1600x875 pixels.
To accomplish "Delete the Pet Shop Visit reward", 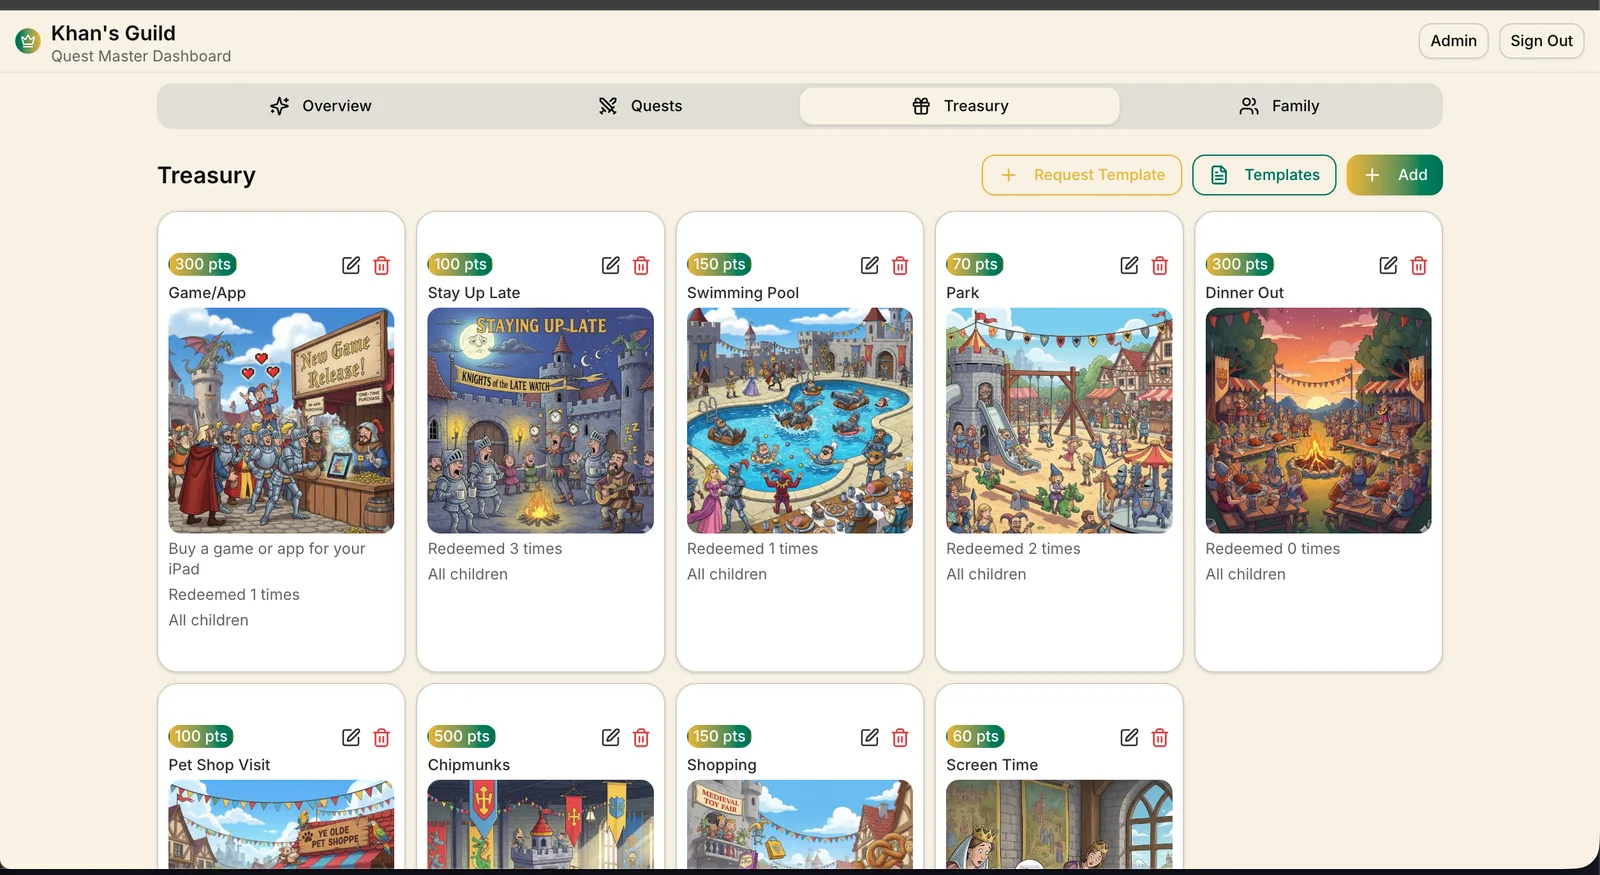I will pos(381,737).
